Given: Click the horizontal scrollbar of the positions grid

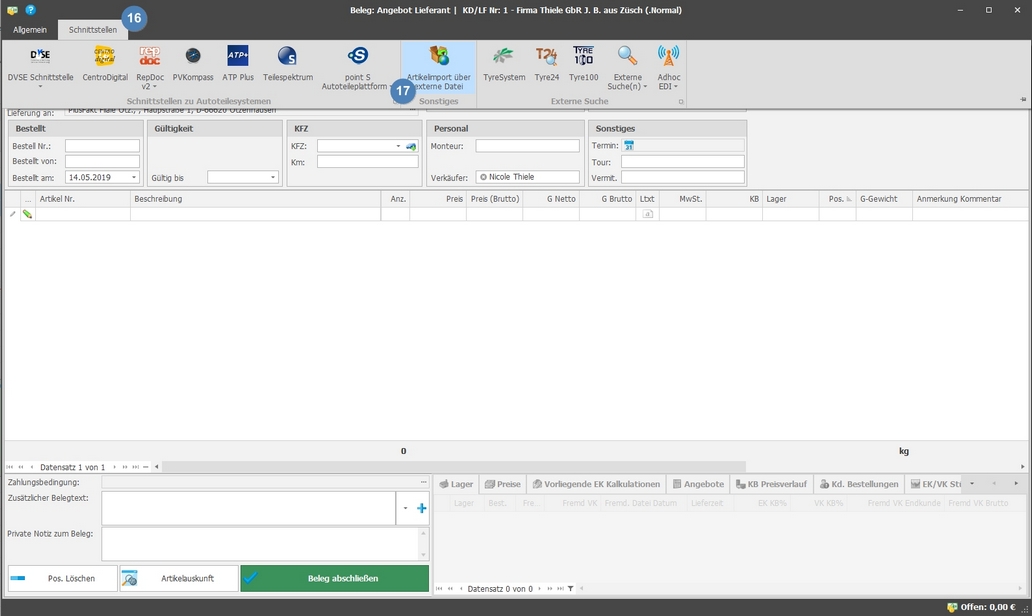Looking at the screenshot, I should pos(454,467).
